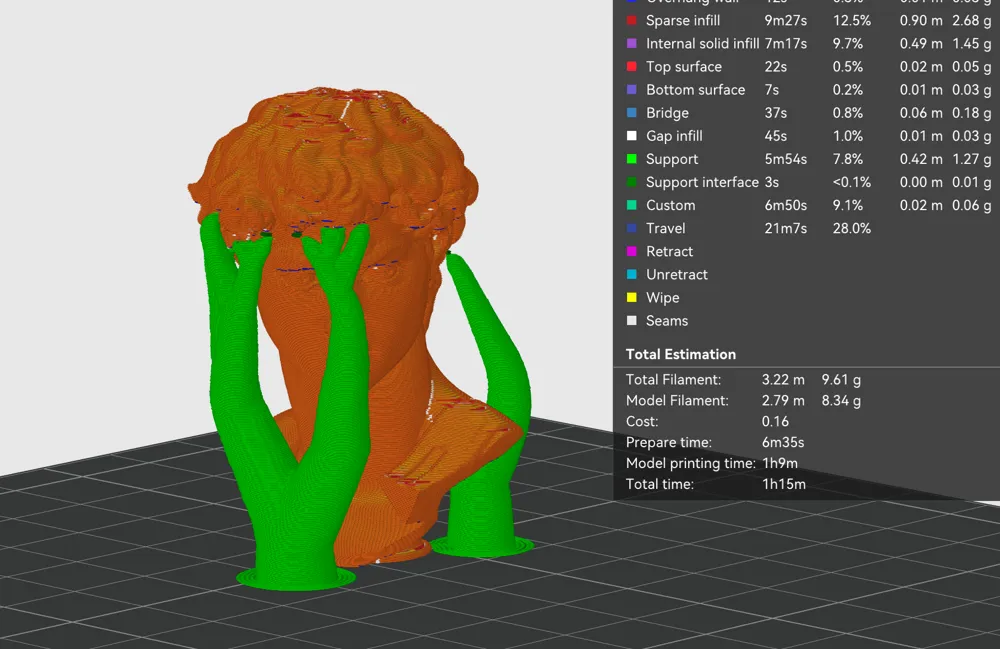Click Support time value 5m54s
This screenshot has width=1000, height=649.
pyautogui.click(x=786, y=159)
